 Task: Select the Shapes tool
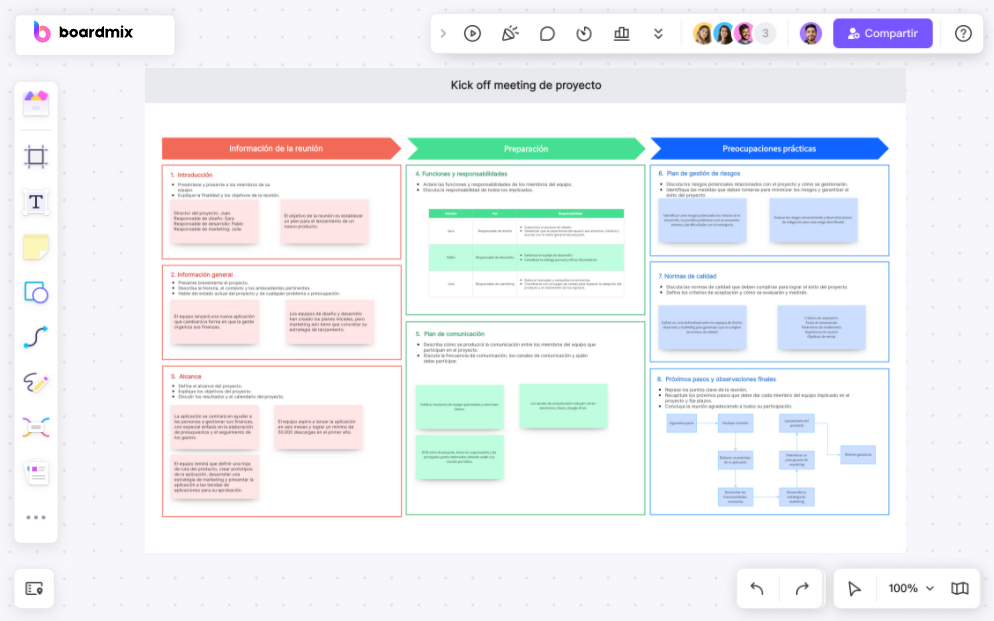[36, 292]
